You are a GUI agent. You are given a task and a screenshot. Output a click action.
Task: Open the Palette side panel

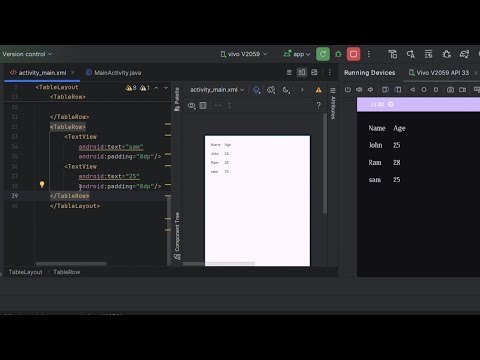pyautogui.click(x=177, y=99)
